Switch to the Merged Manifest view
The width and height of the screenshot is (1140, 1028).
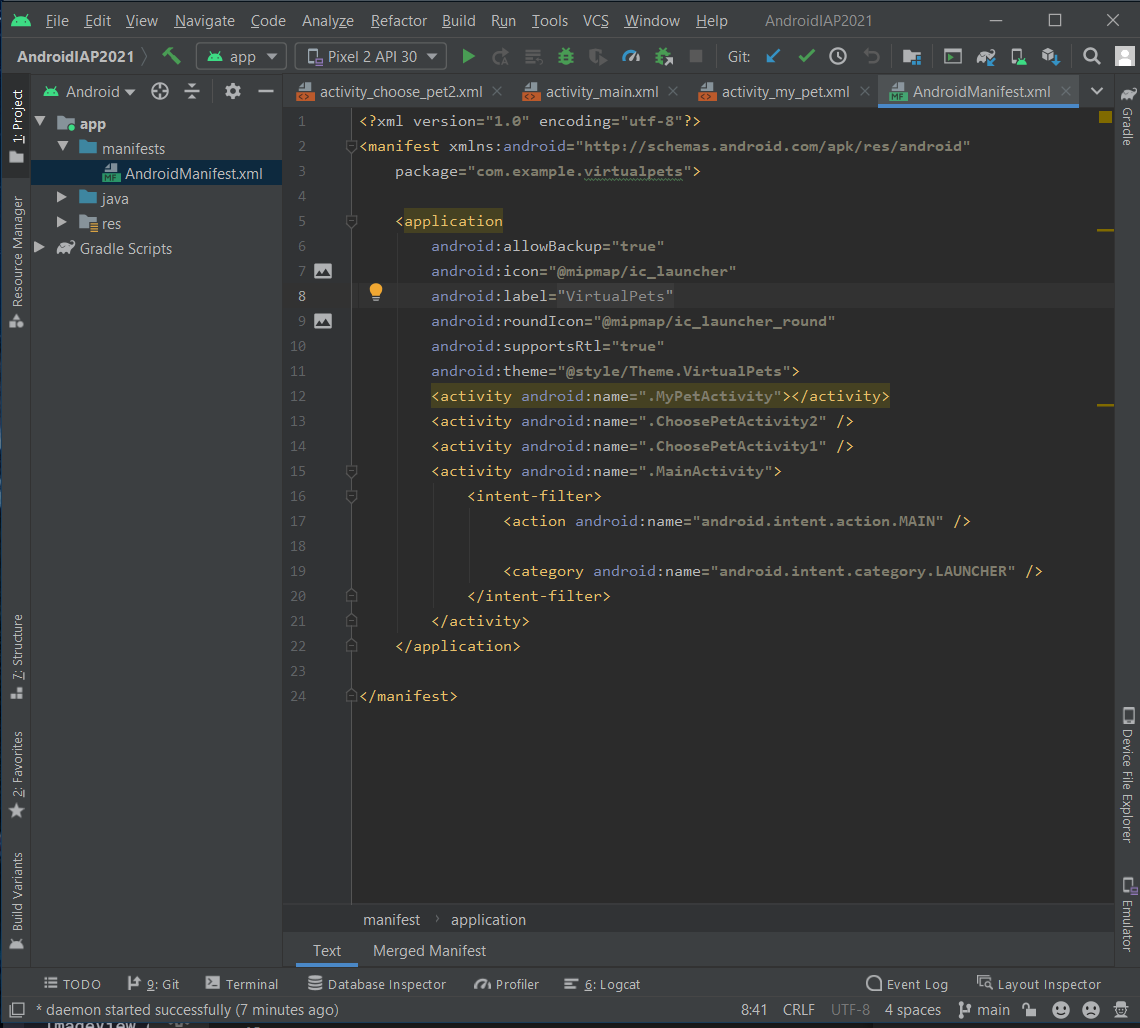coord(429,950)
